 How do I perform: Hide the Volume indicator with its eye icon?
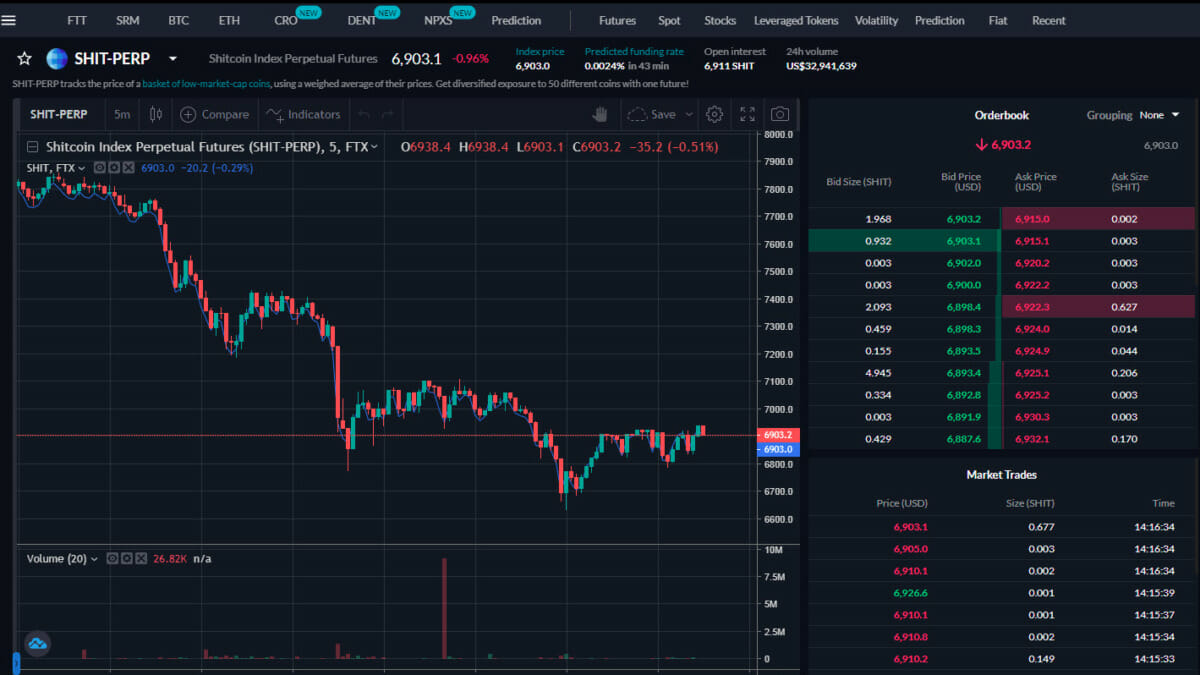point(112,559)
